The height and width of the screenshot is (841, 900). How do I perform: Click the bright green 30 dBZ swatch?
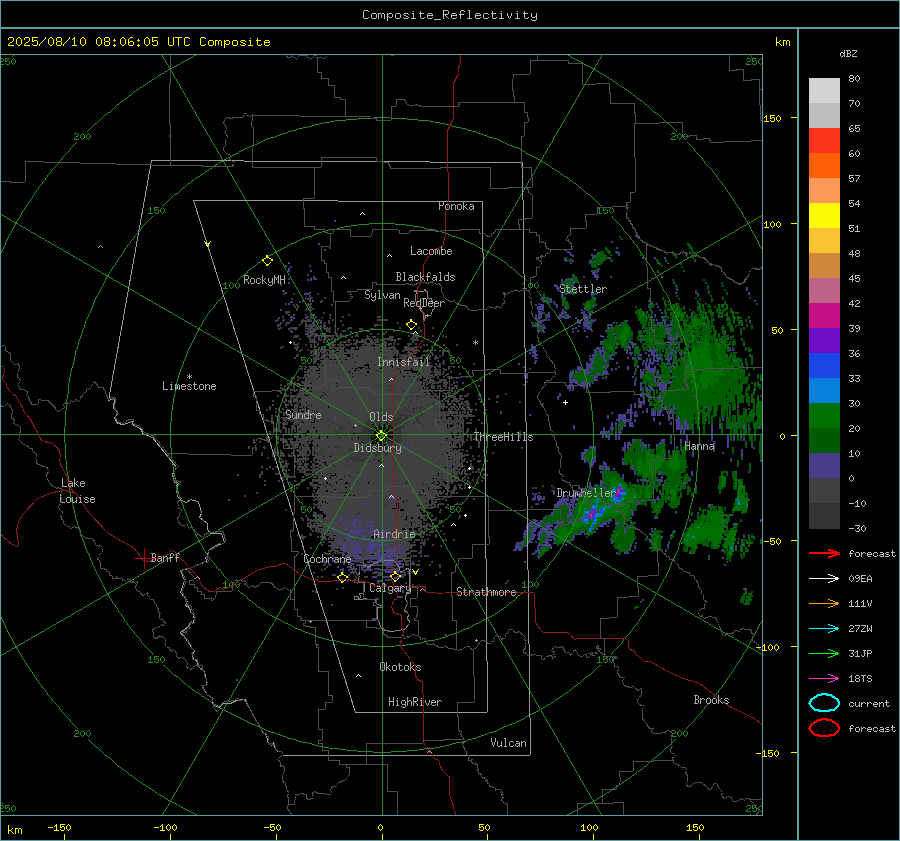click(x=824, y=416)
